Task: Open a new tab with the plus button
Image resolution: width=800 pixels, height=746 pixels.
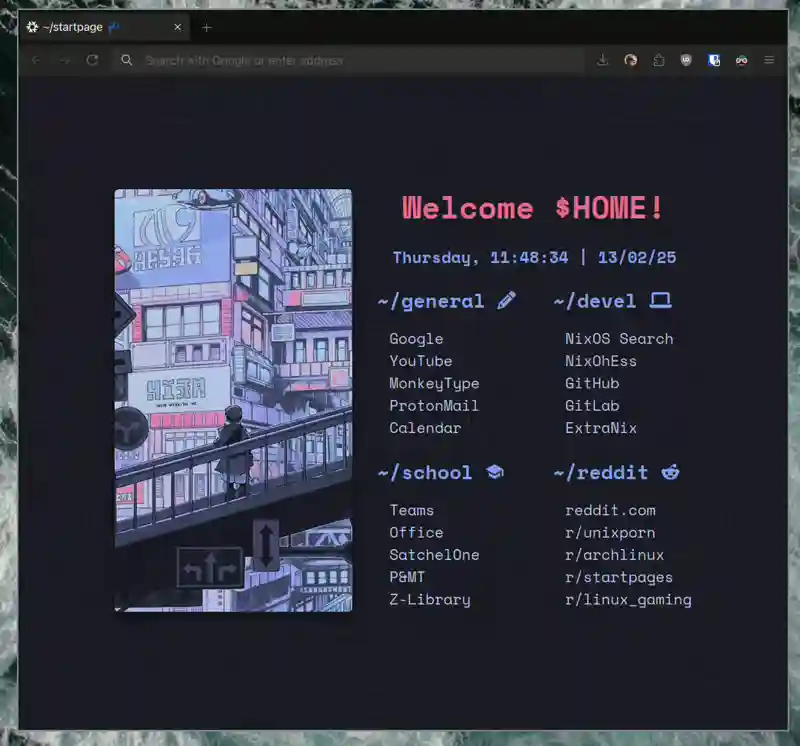Action: click(x=207, y=28)
